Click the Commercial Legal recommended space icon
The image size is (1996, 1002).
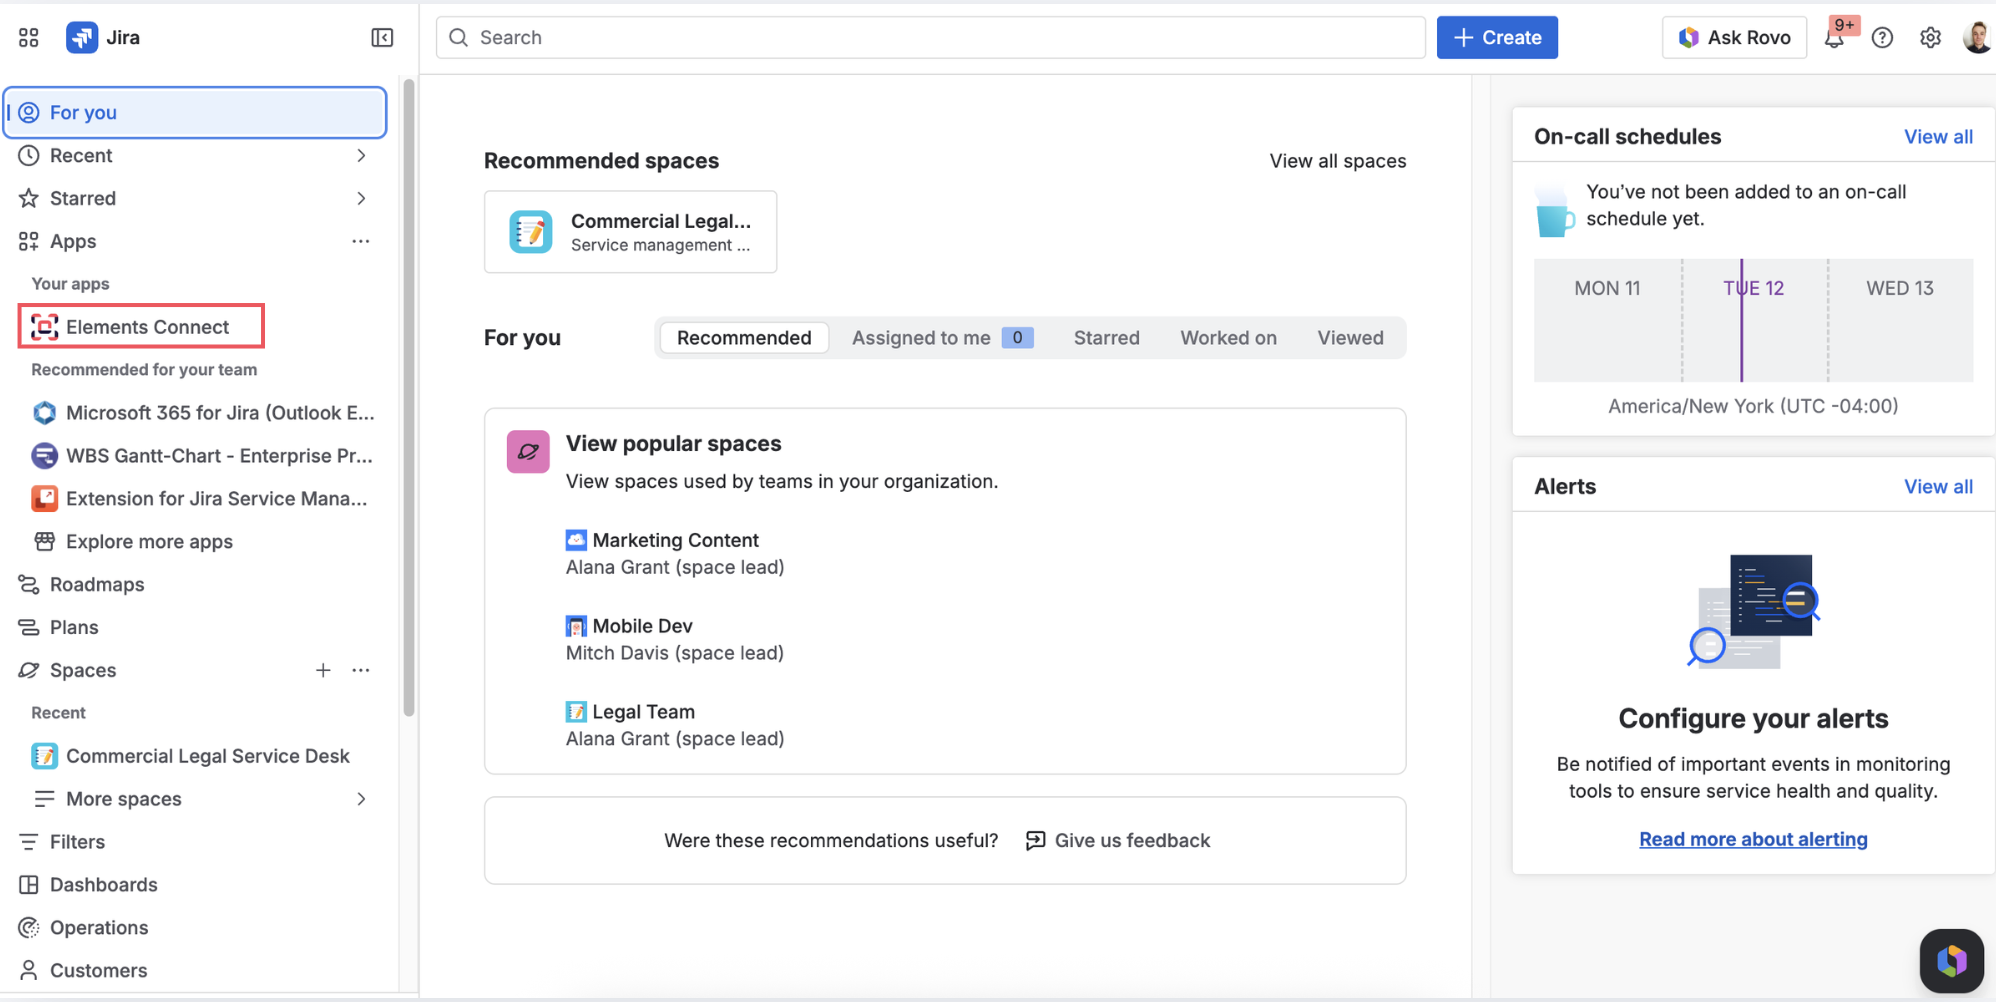tap(531, 232)
